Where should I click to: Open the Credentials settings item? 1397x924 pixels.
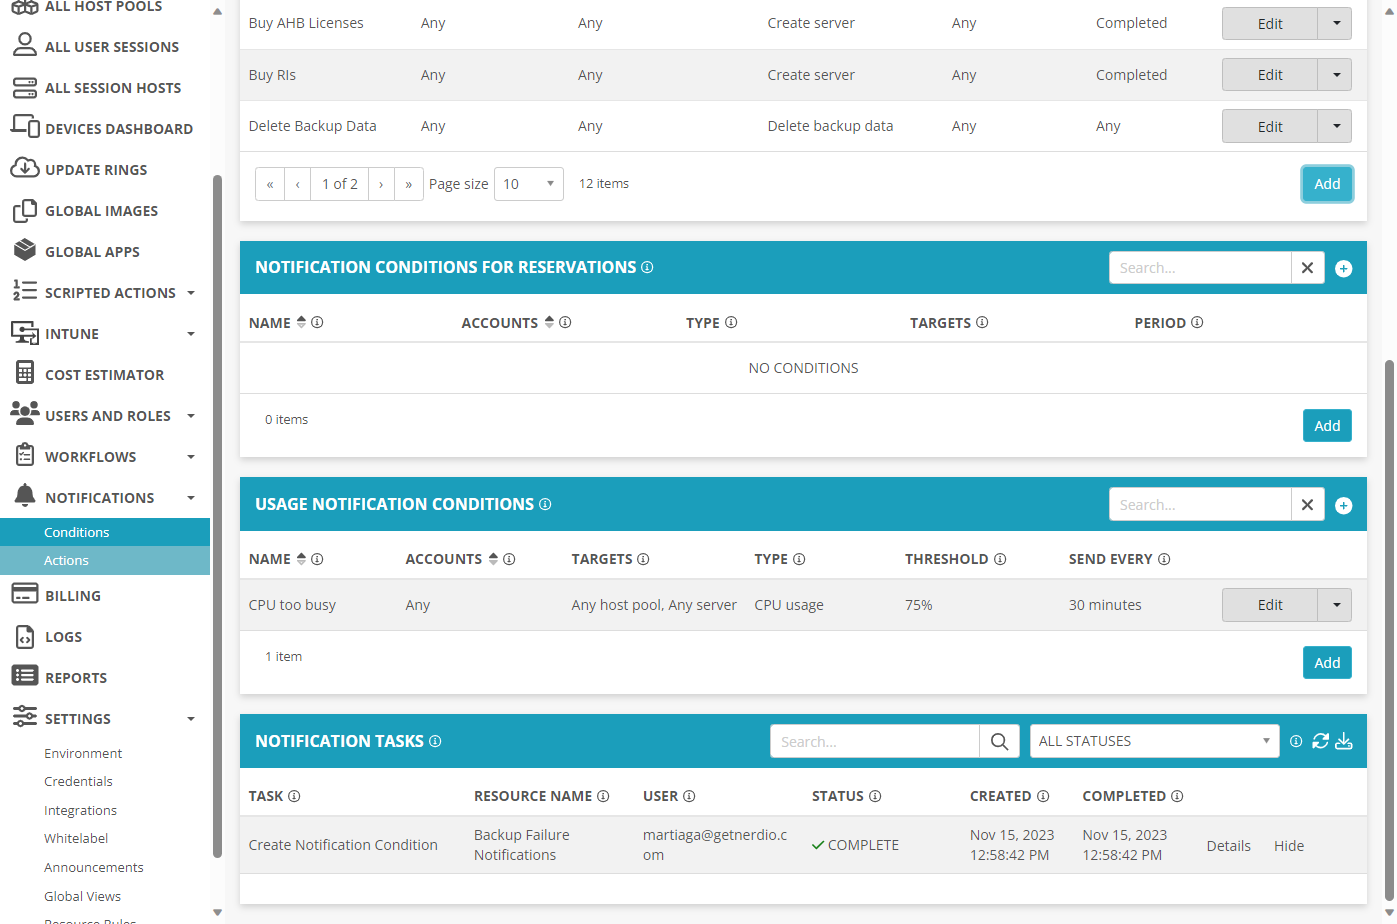coord(78,781)
